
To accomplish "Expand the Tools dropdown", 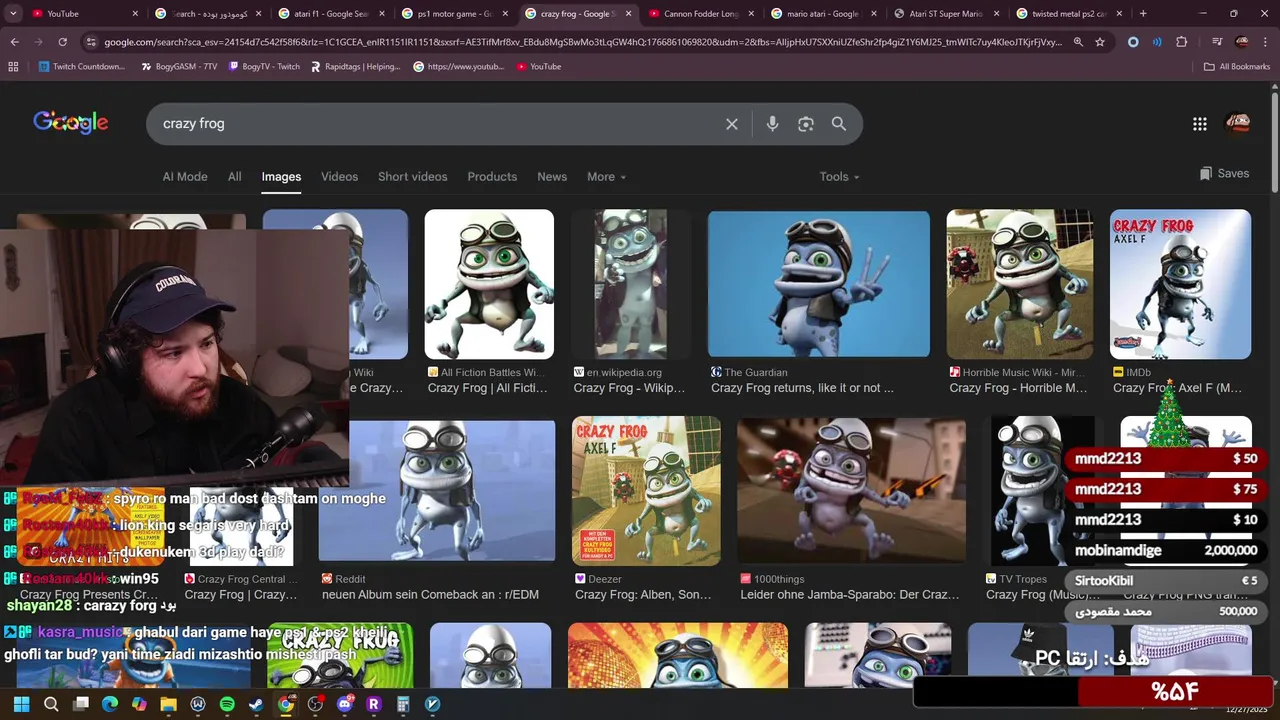I will click(x=839, y=177).
